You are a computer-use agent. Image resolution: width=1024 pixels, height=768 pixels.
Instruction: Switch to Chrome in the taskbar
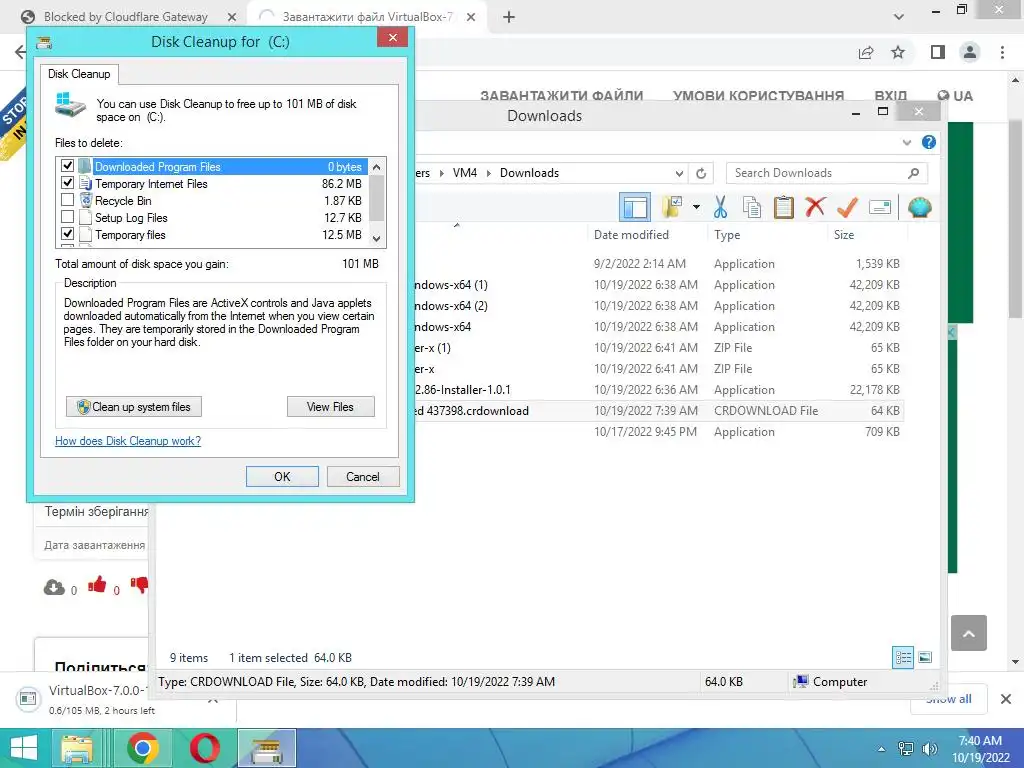click(143, 748)
